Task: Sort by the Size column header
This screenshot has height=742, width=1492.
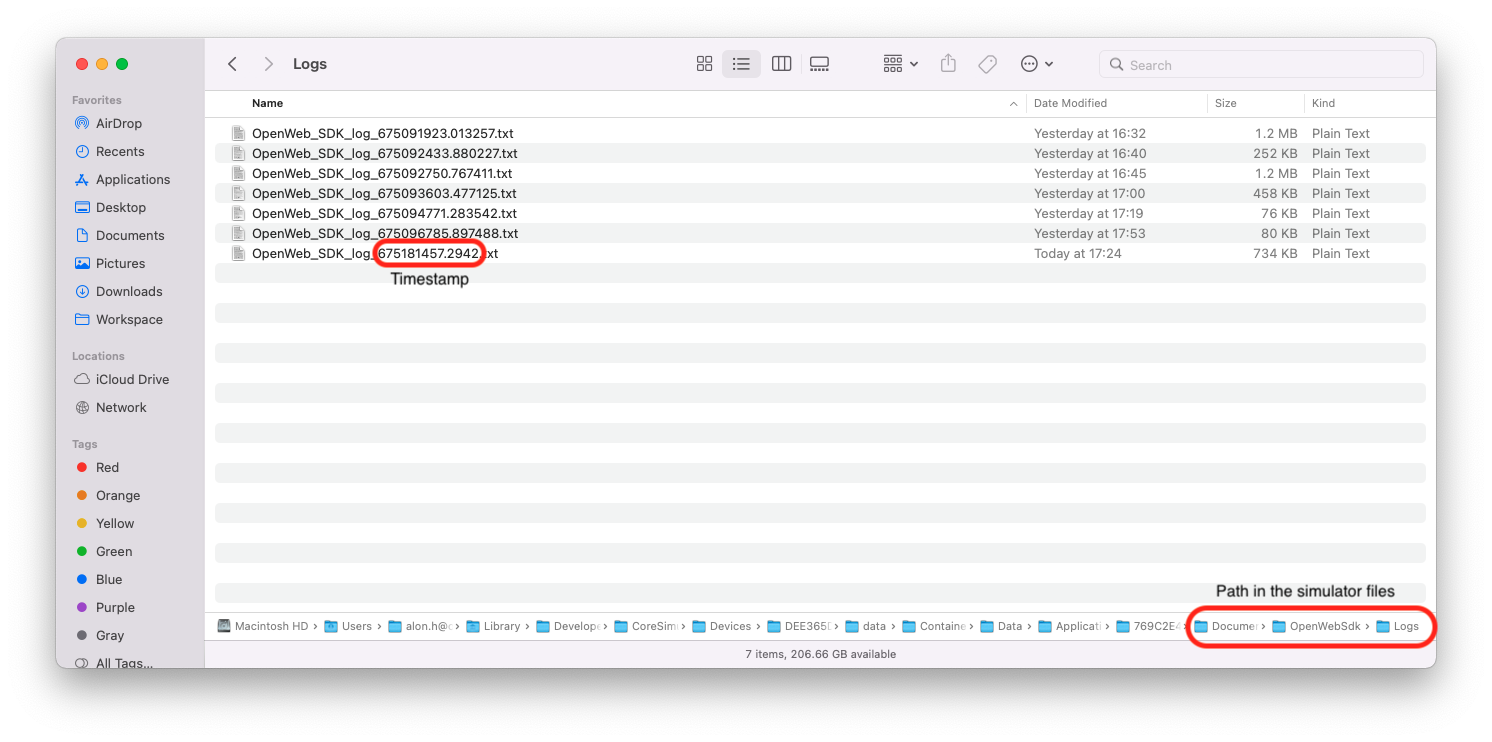Action: (1226, 103)
